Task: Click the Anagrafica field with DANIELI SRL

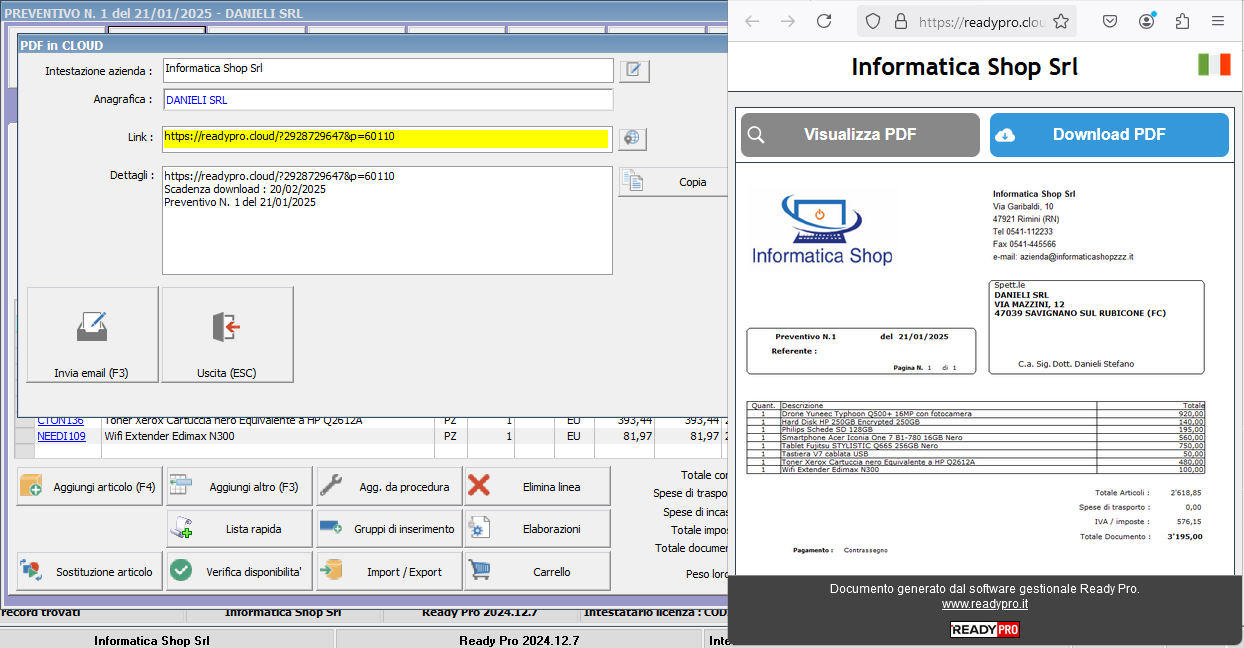Action: tap(387, 100)
